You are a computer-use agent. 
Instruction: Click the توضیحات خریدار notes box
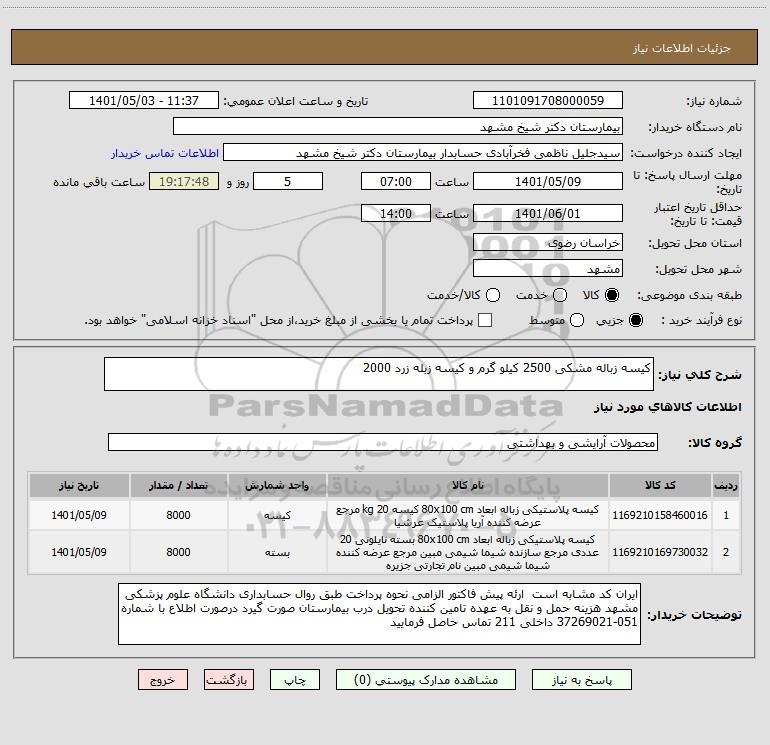379,614
